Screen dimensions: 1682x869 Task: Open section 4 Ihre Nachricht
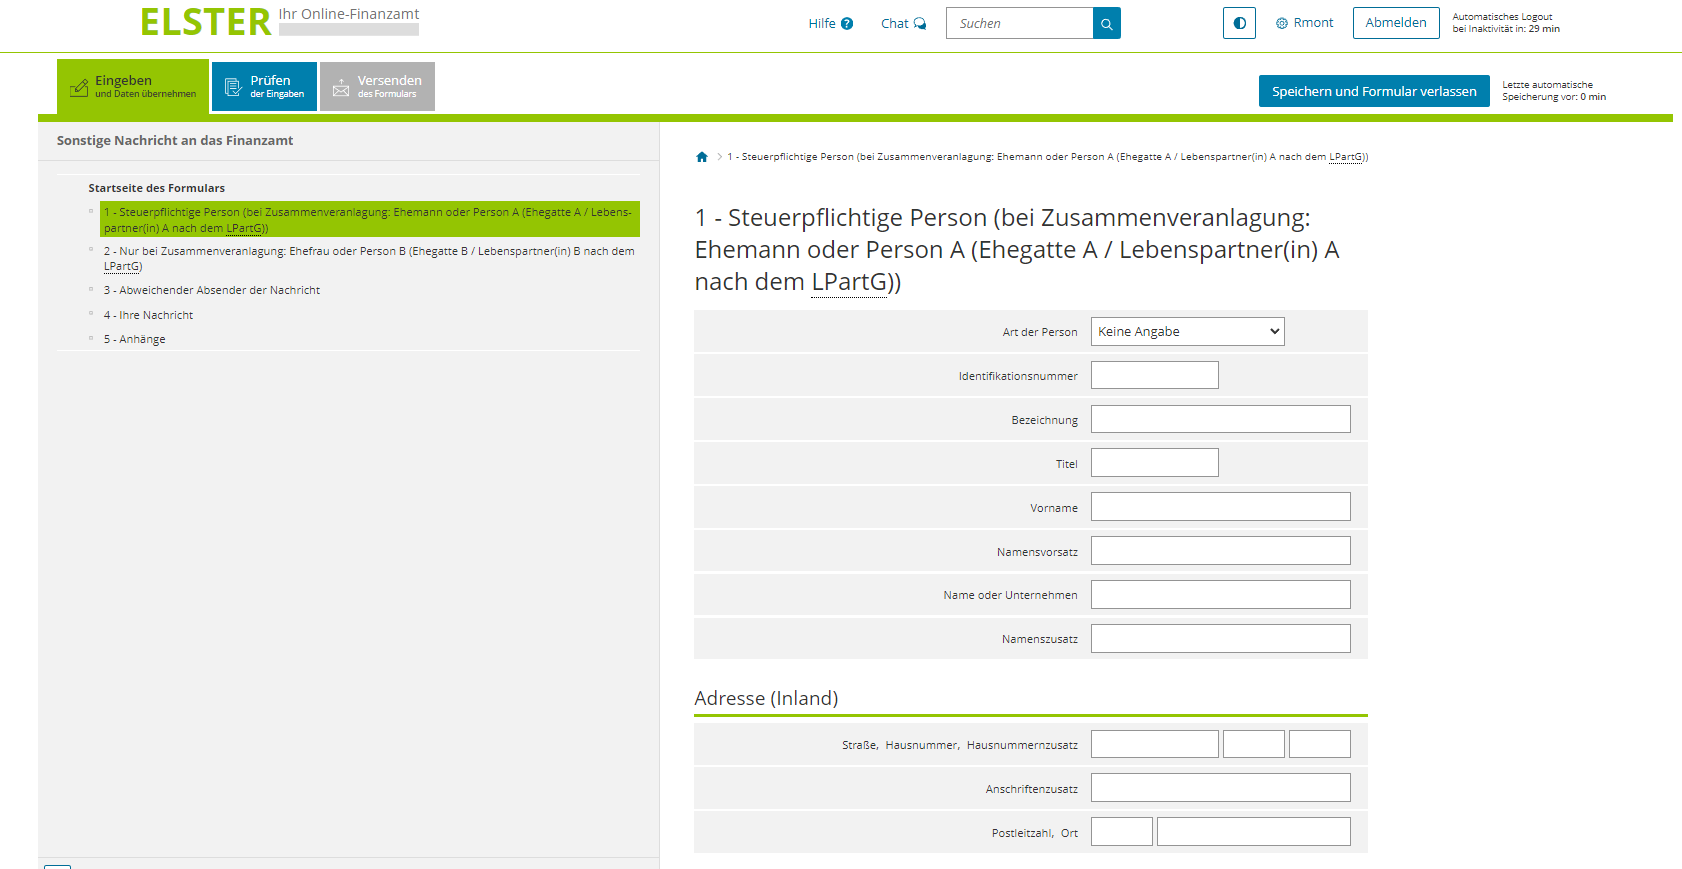(x=148, y=315)
